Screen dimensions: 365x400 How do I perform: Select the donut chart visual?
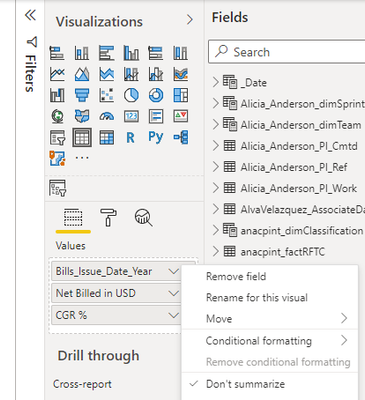156,95
